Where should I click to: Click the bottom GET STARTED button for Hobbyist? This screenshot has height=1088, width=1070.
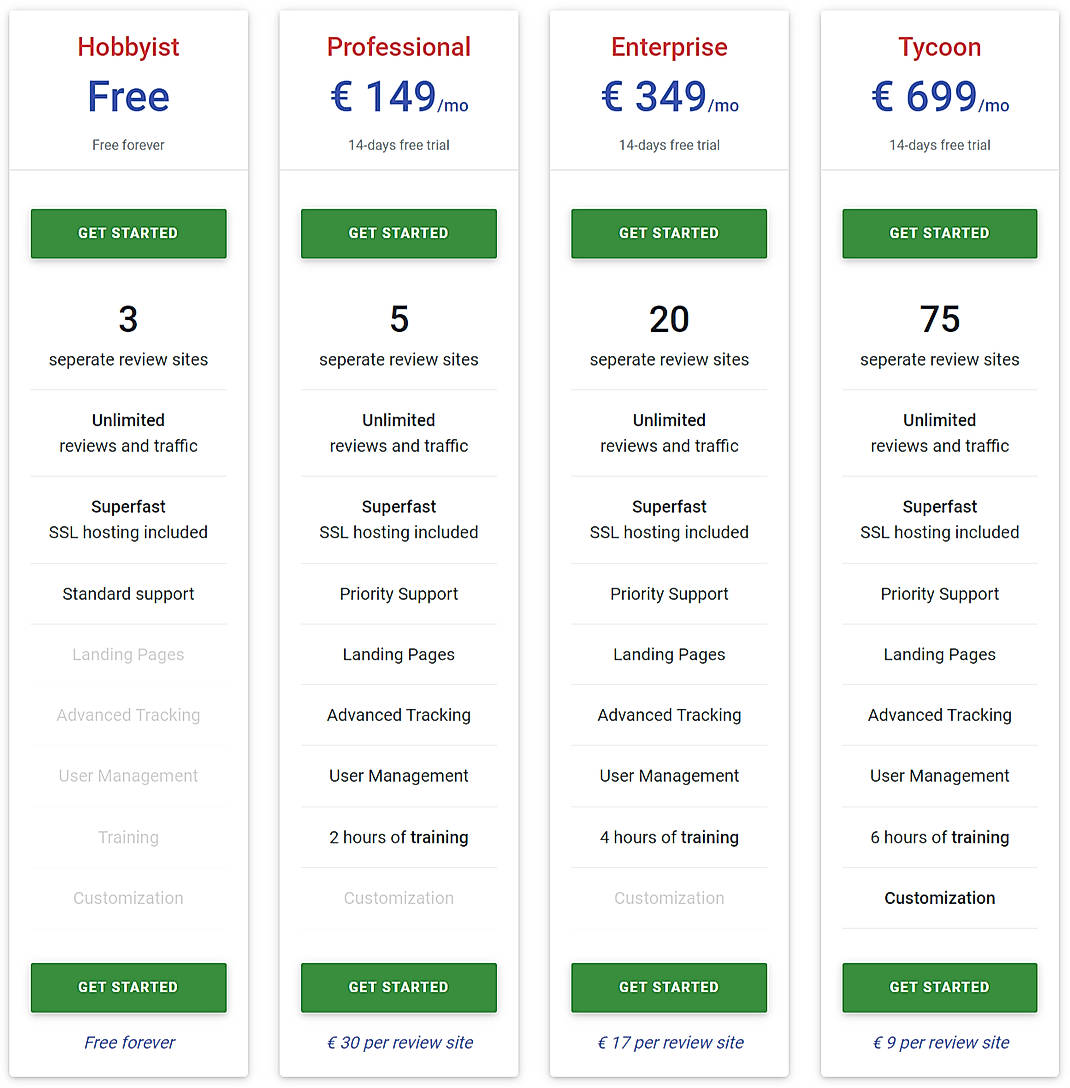pyautogui.click(x=128, y=987)
